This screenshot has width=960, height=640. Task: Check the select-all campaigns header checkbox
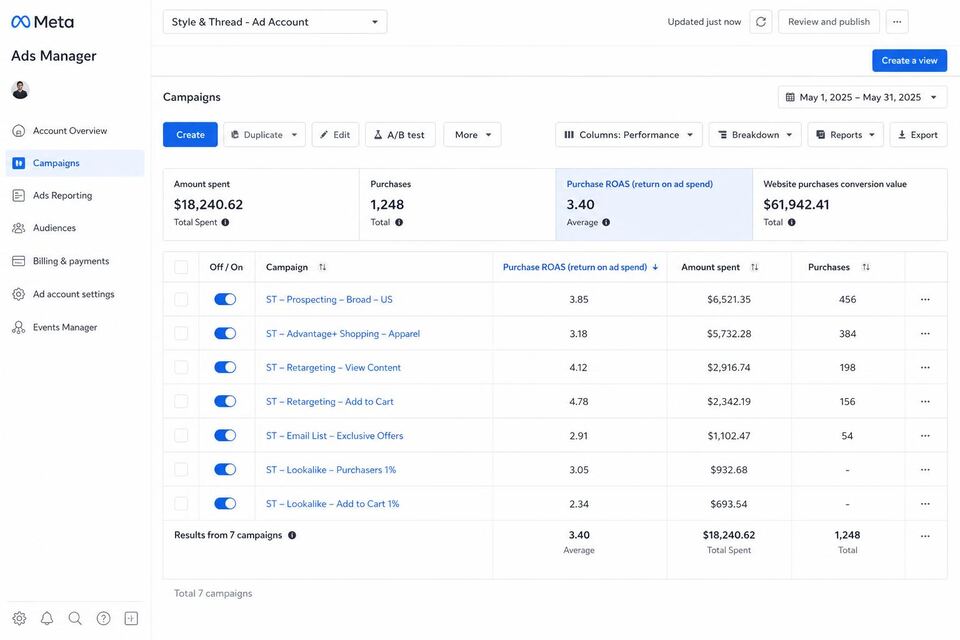click(x=181, y=267)
